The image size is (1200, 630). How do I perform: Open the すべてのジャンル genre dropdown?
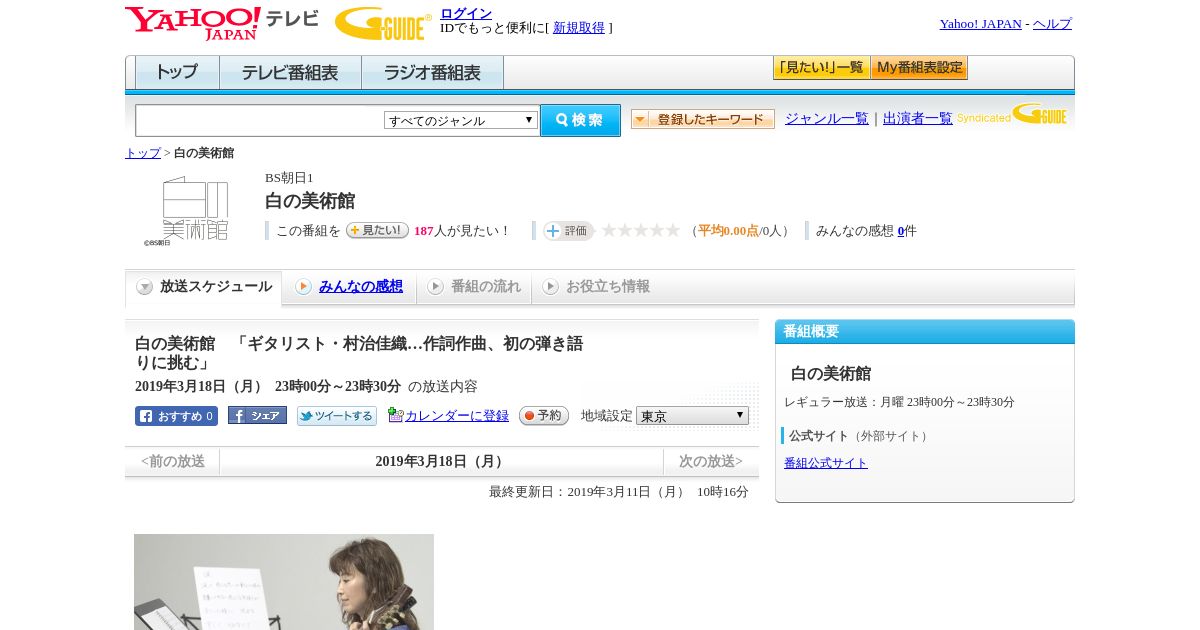(x=461, y=120)
